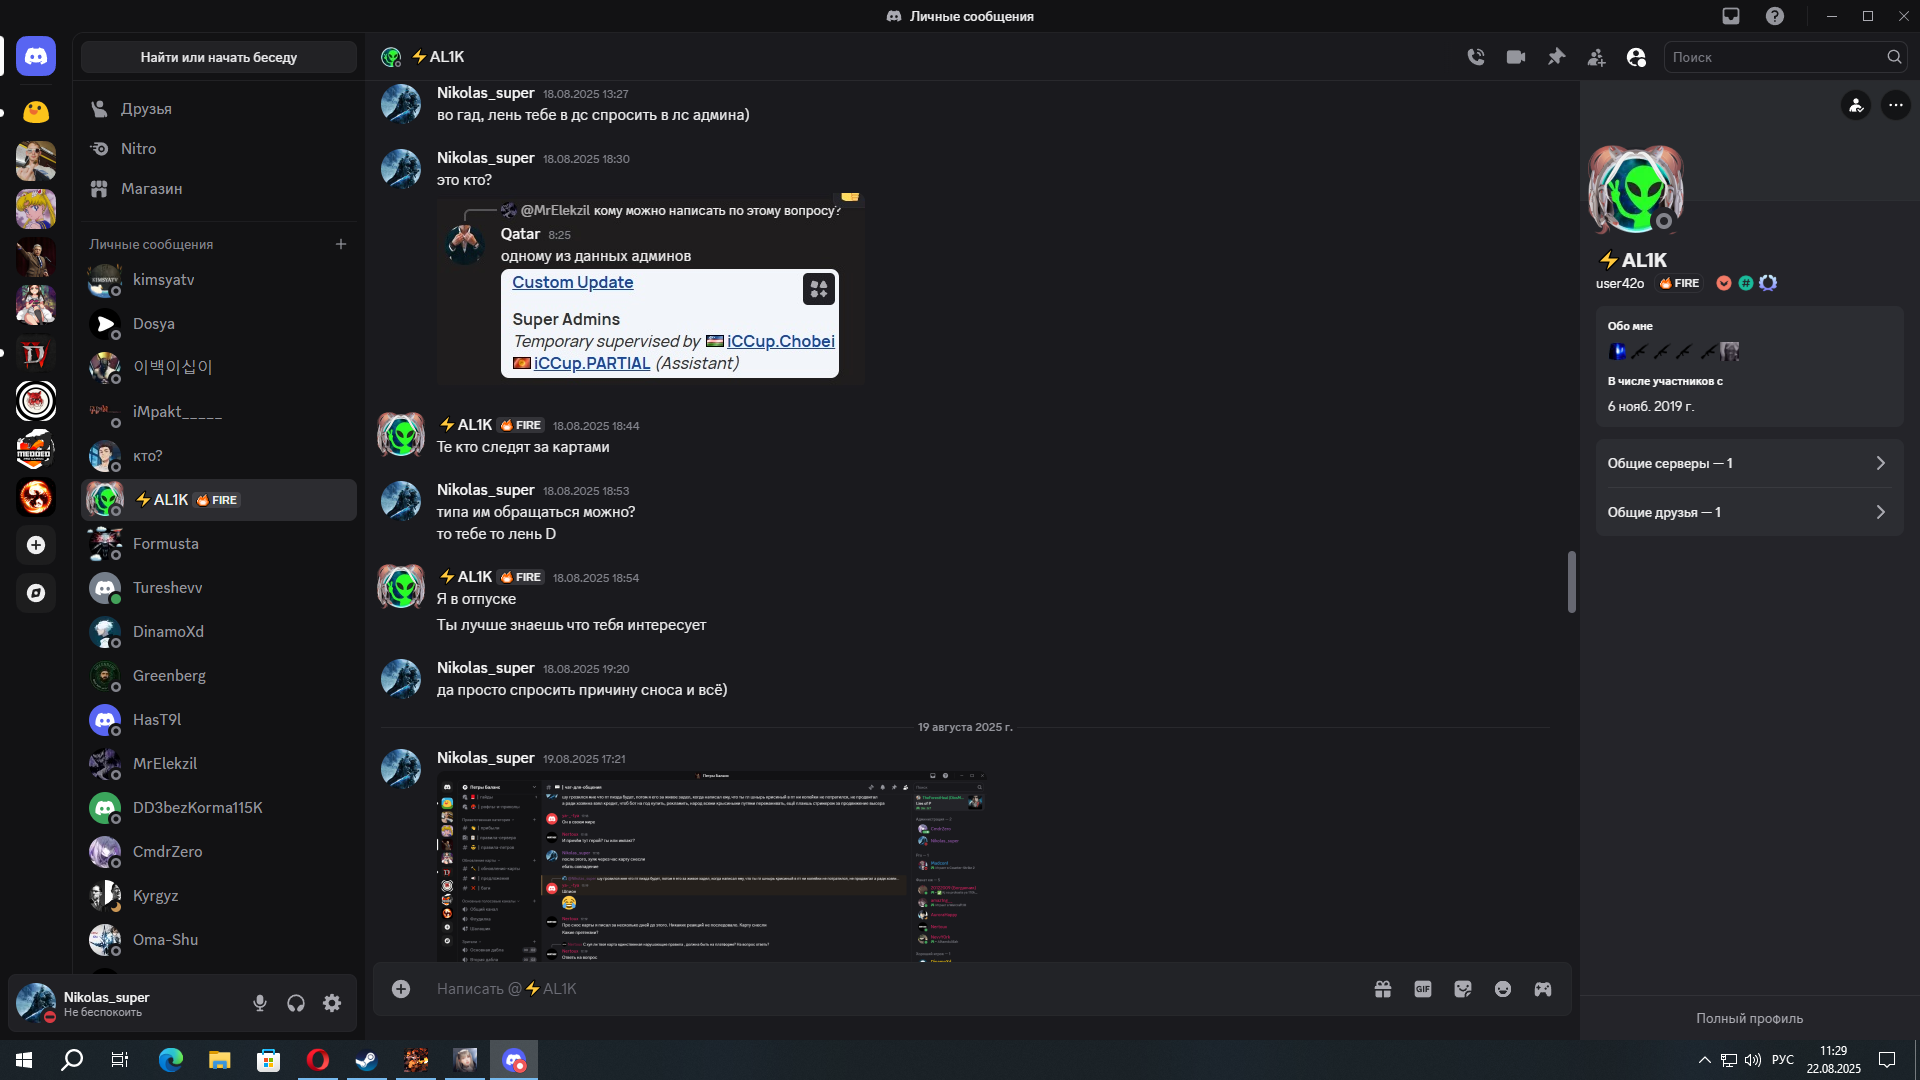1920x1080 pixels.
Task: Open Opera browser from the taskbar
Action: pos(318,1060)
